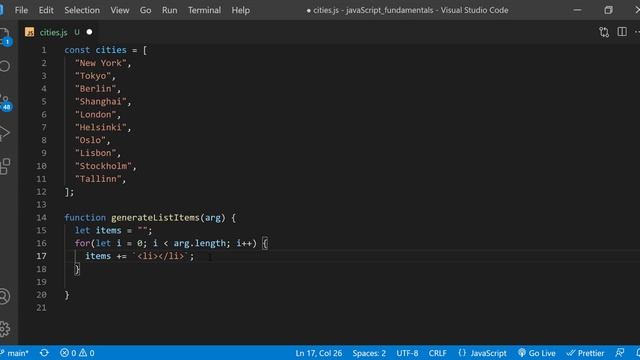Click the "Lisbon" string on line 9
640x360 pixels.
tap(95, 153)
